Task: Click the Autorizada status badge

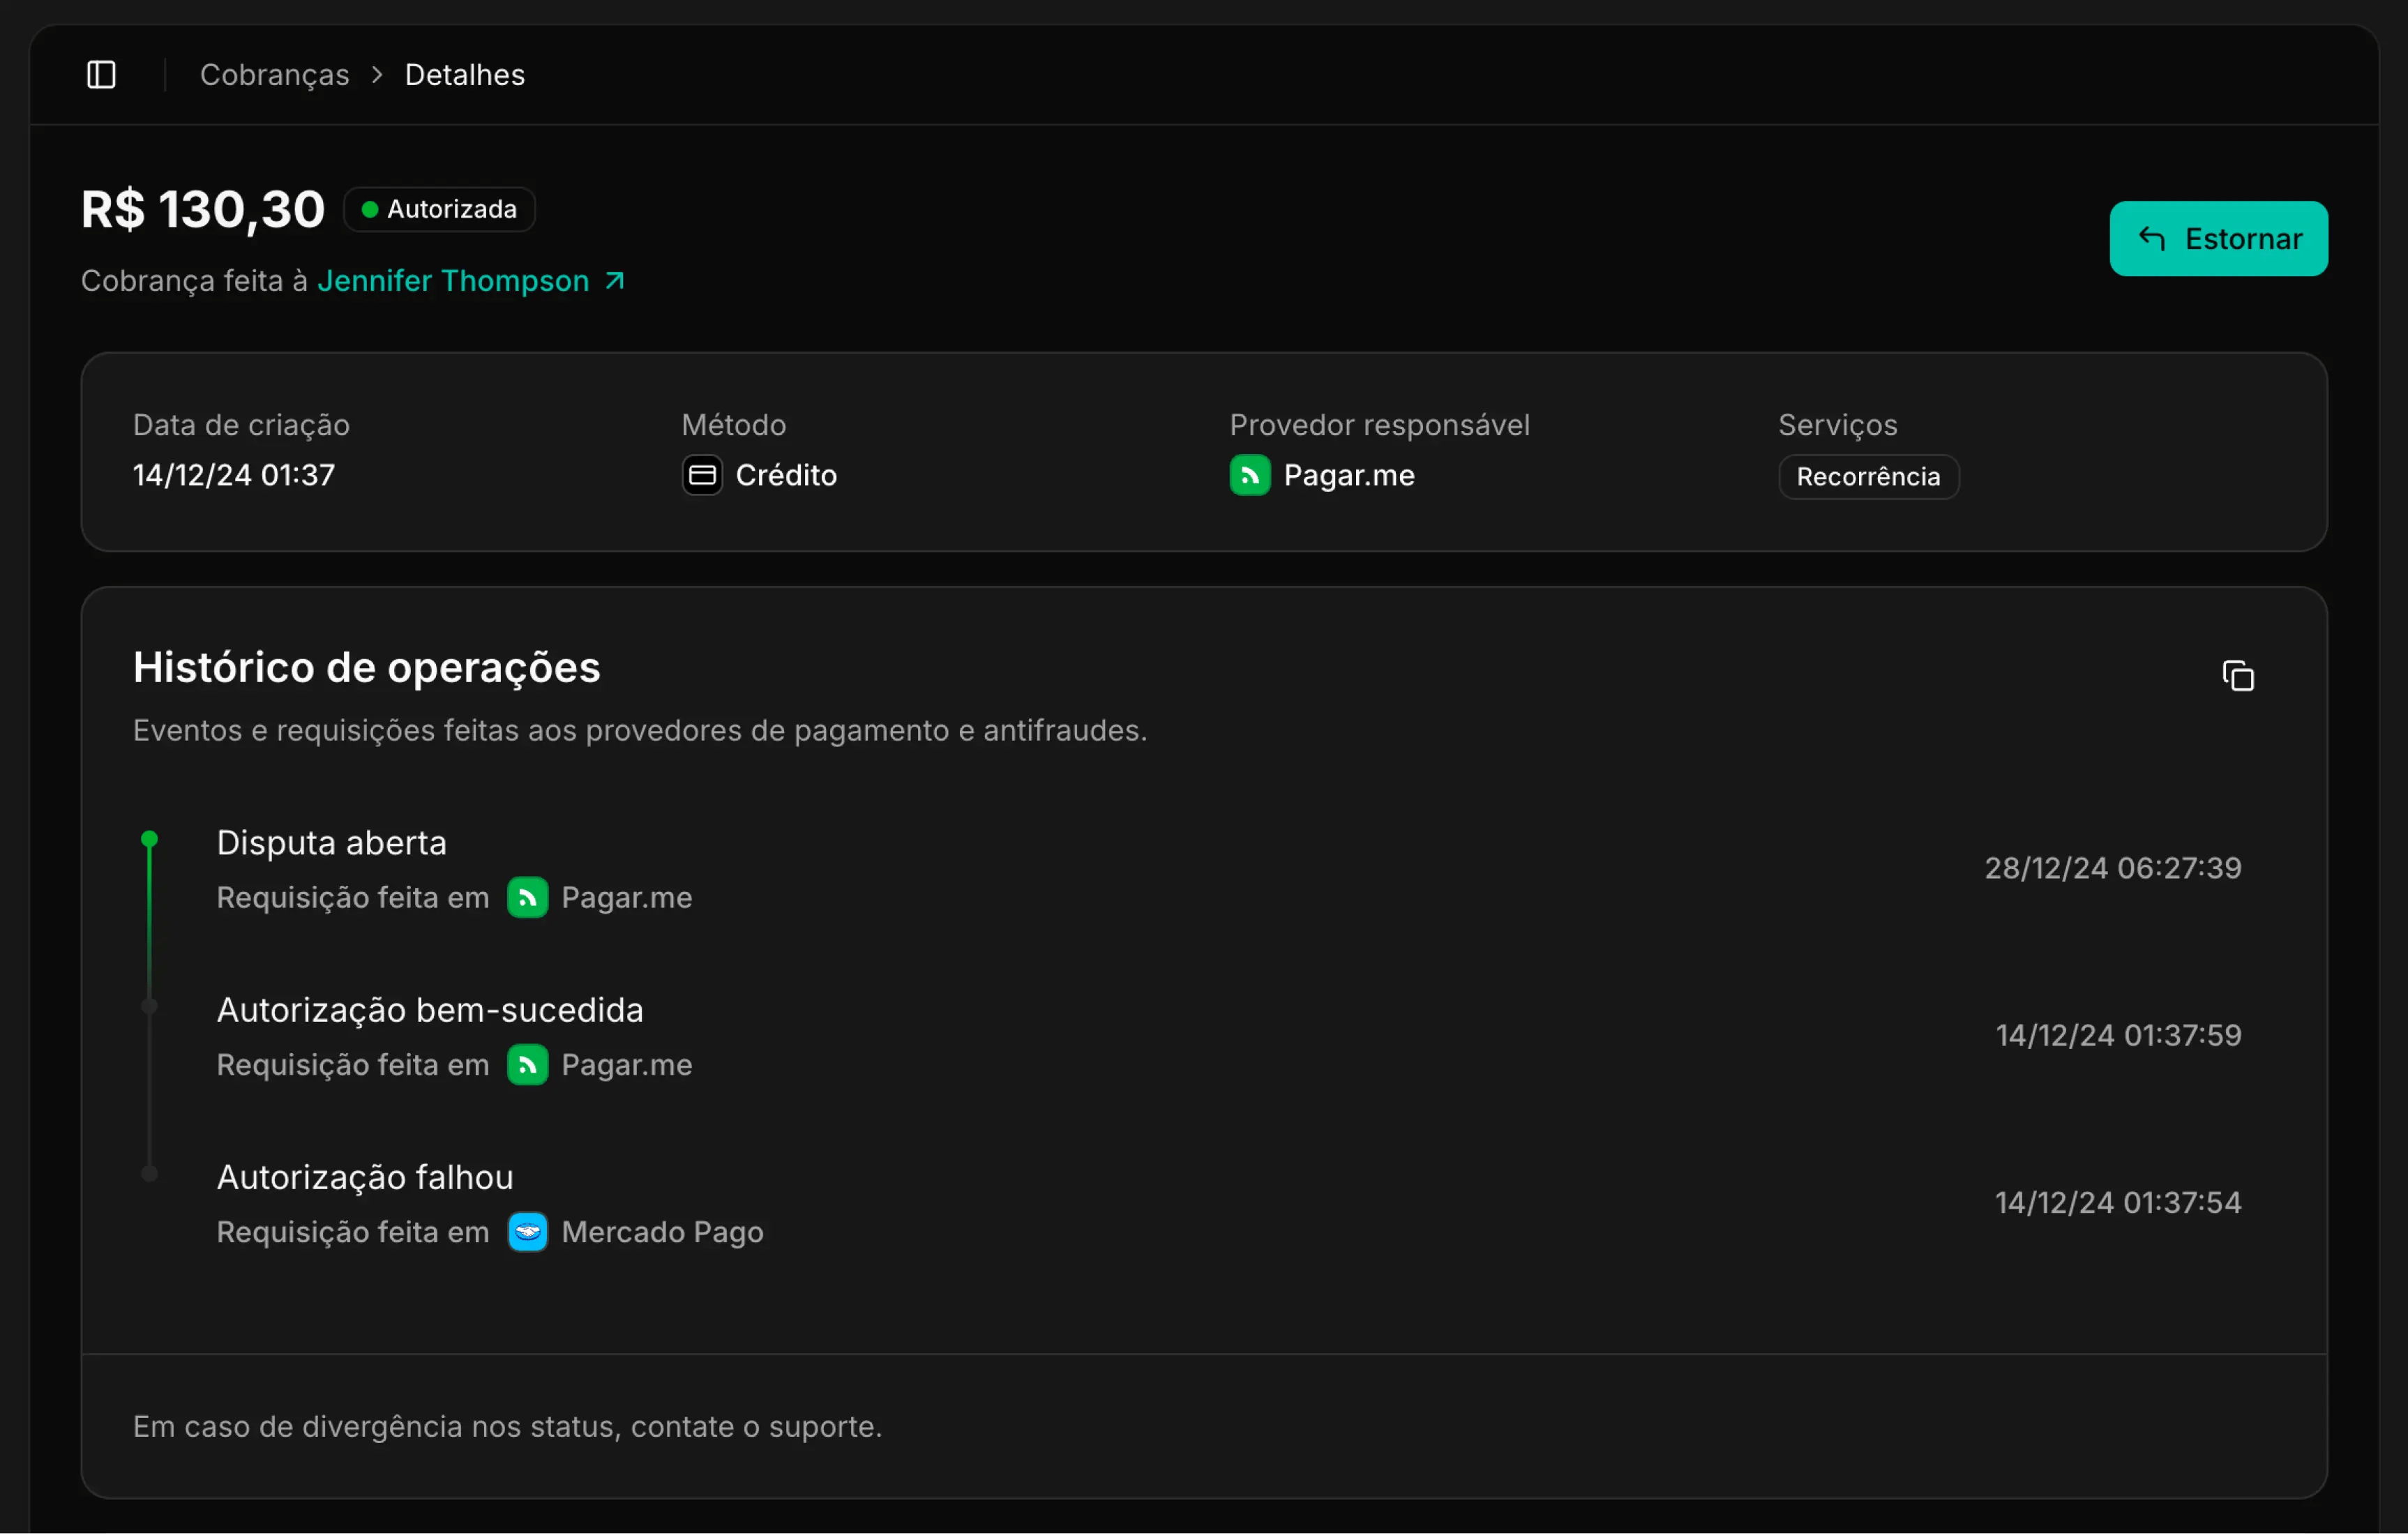Action: click(x=439, y=210)
